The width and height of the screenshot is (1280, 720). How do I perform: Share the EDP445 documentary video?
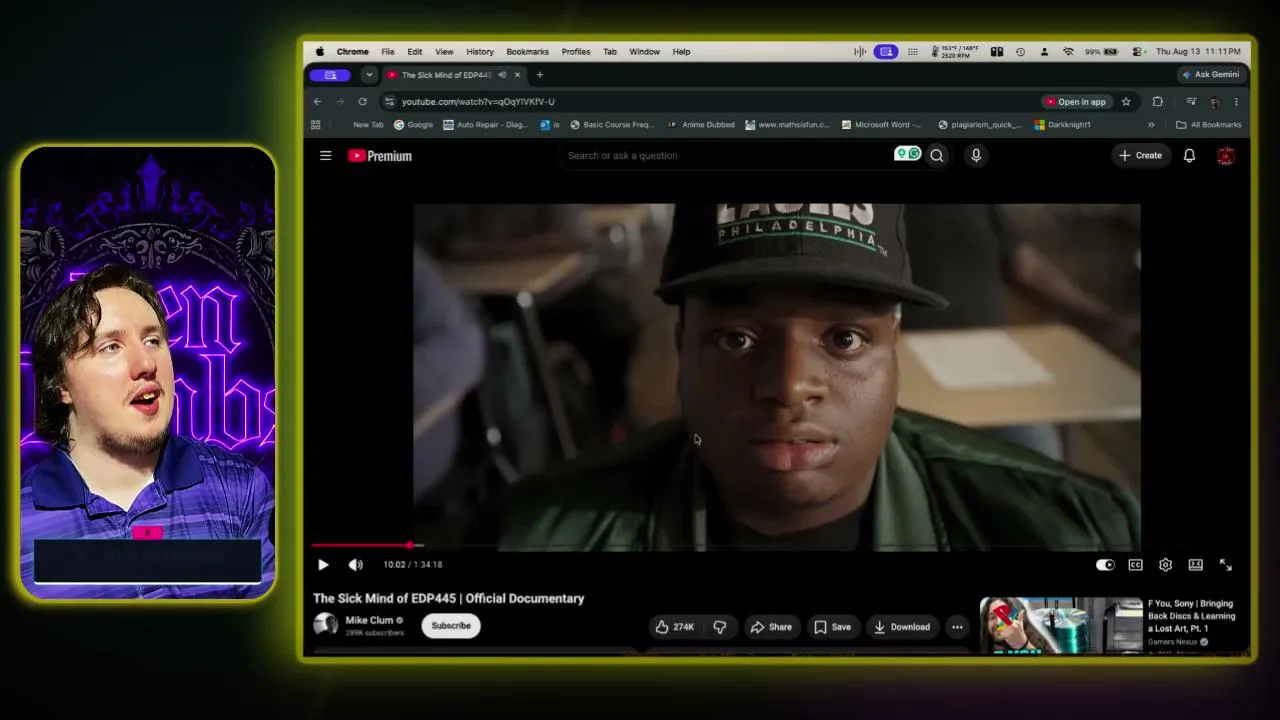(771, 627)
